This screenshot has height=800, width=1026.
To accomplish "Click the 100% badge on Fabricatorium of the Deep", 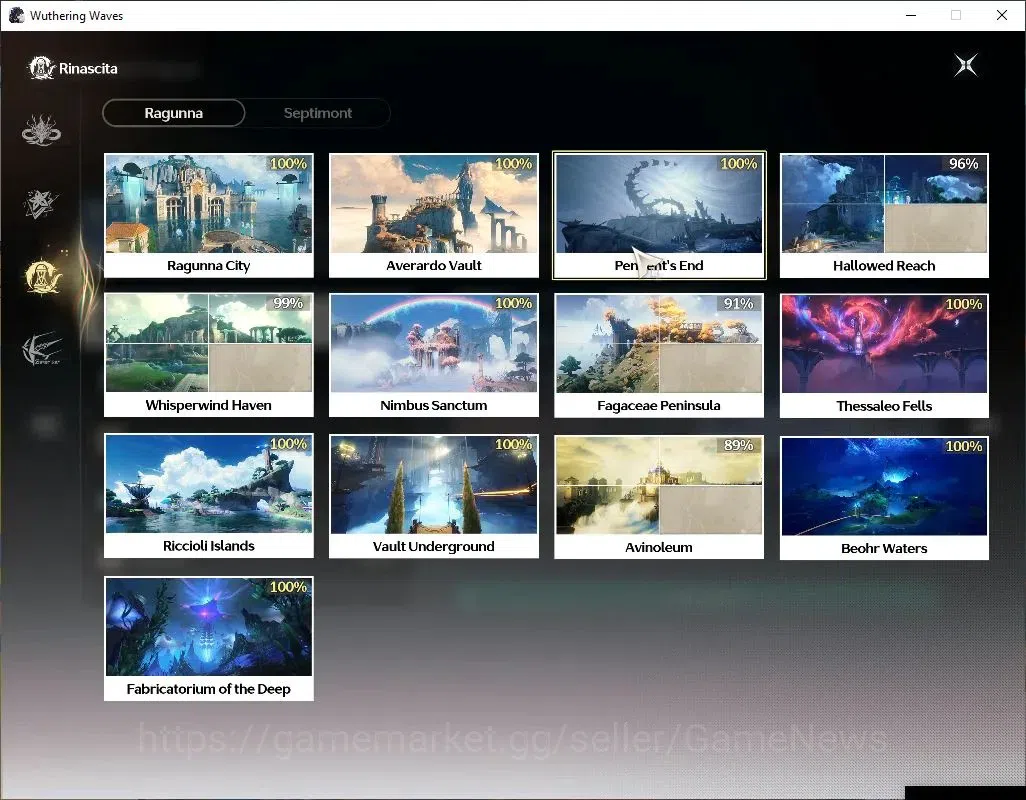I will point(288,587).
